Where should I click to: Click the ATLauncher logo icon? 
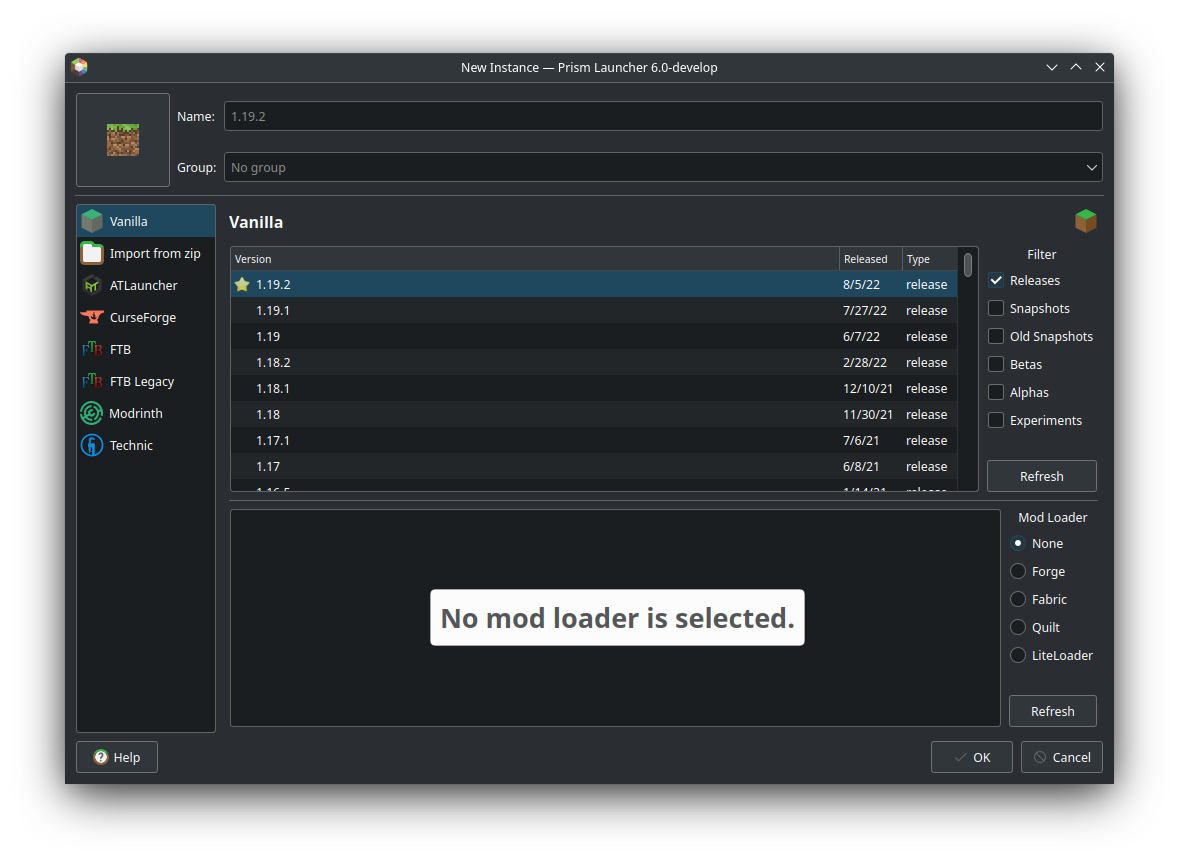tap(92, 285)
